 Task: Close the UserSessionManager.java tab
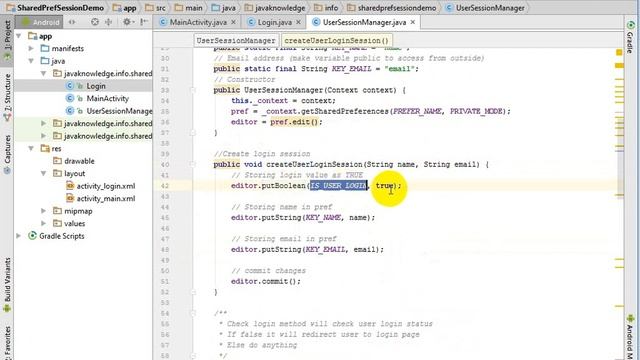tap(413, 22)
